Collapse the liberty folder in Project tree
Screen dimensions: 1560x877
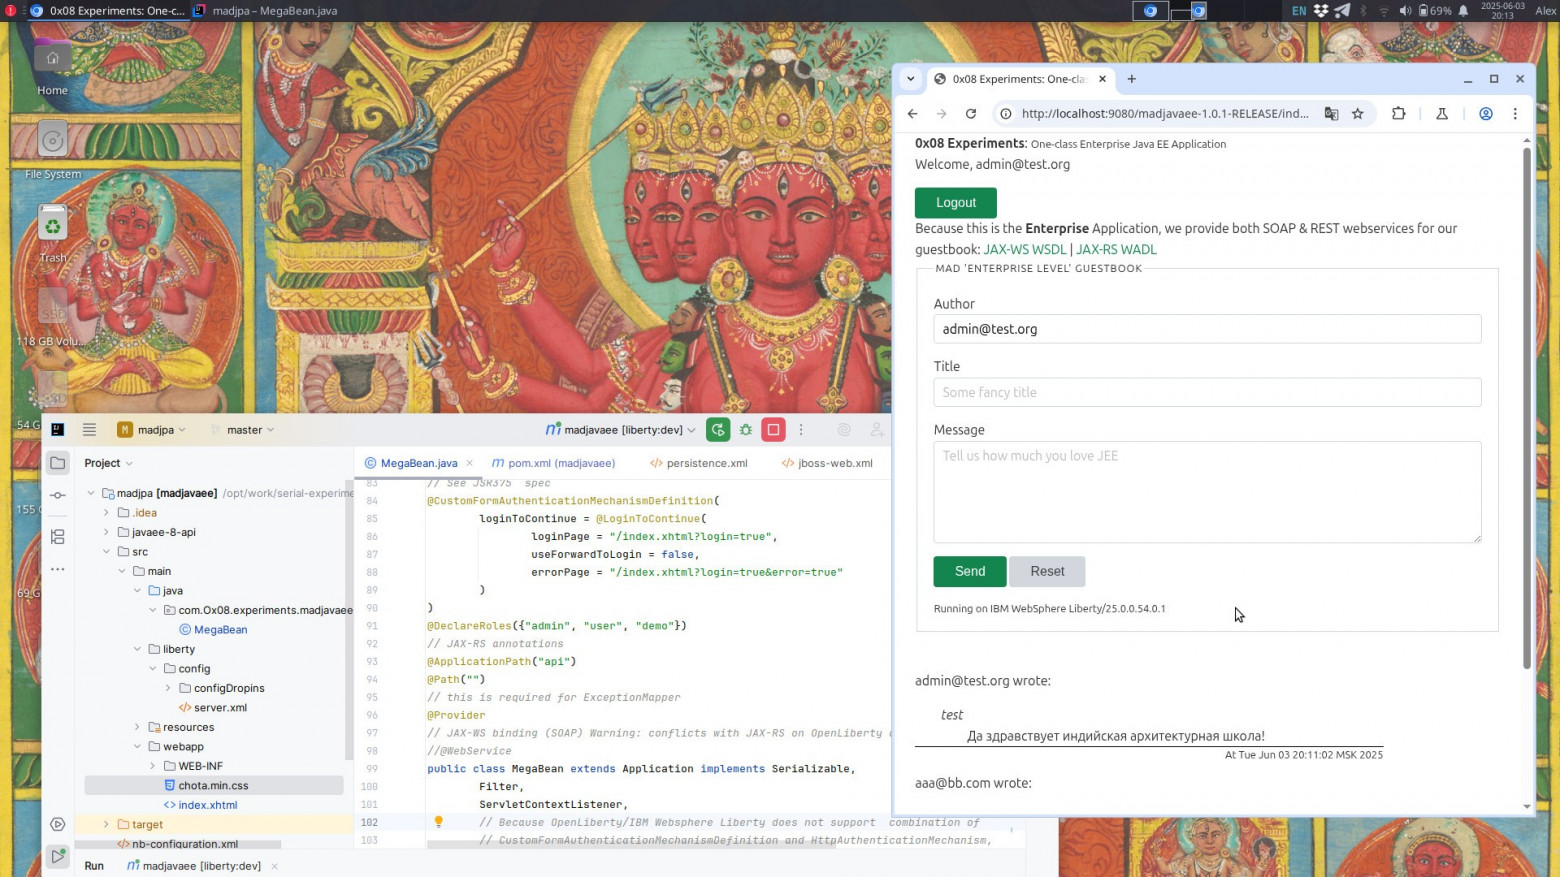(137, 650)
